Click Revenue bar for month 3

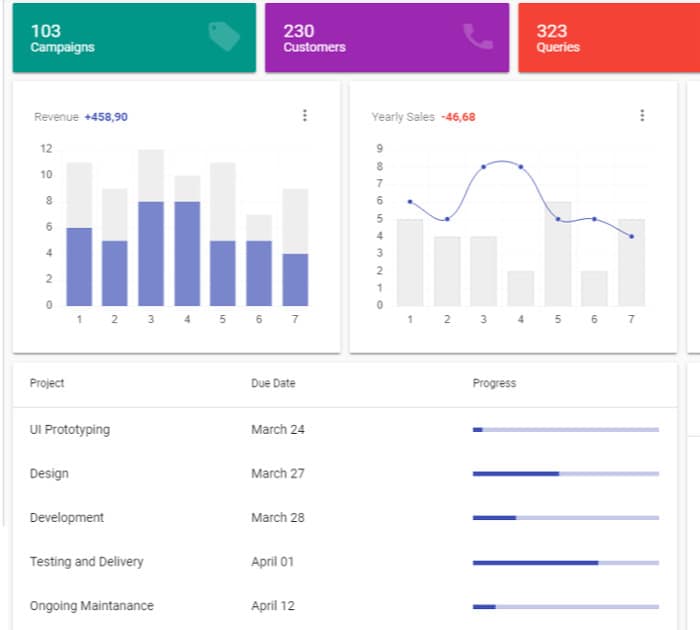[x=151, y=254]
